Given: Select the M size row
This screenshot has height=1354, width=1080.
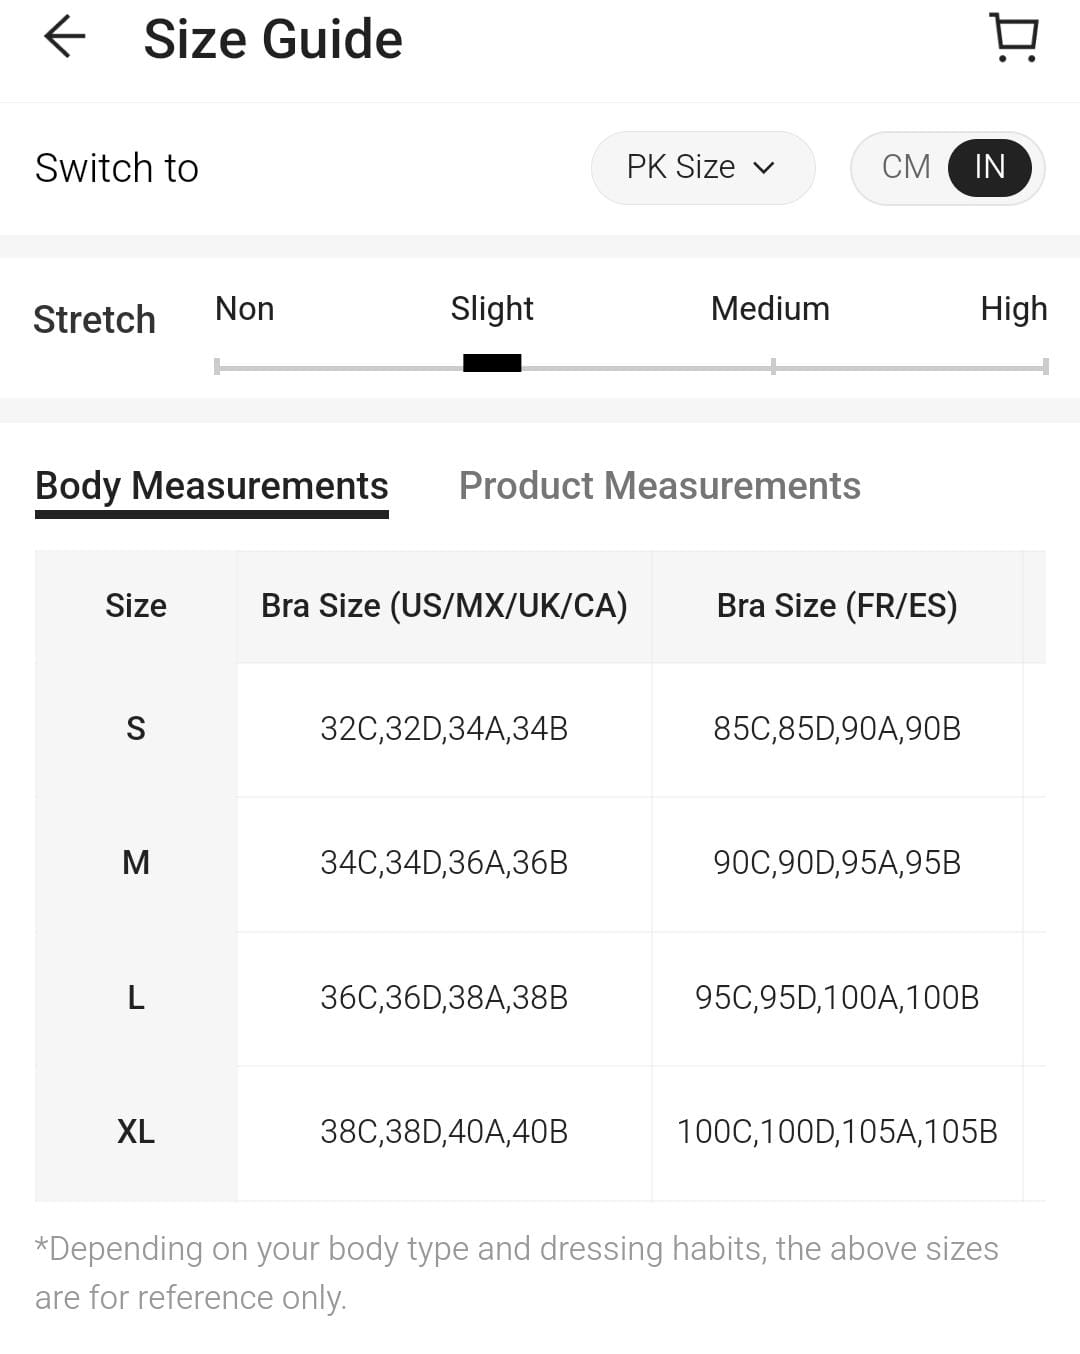Looking at the screenshot, I should click(136, 863).
